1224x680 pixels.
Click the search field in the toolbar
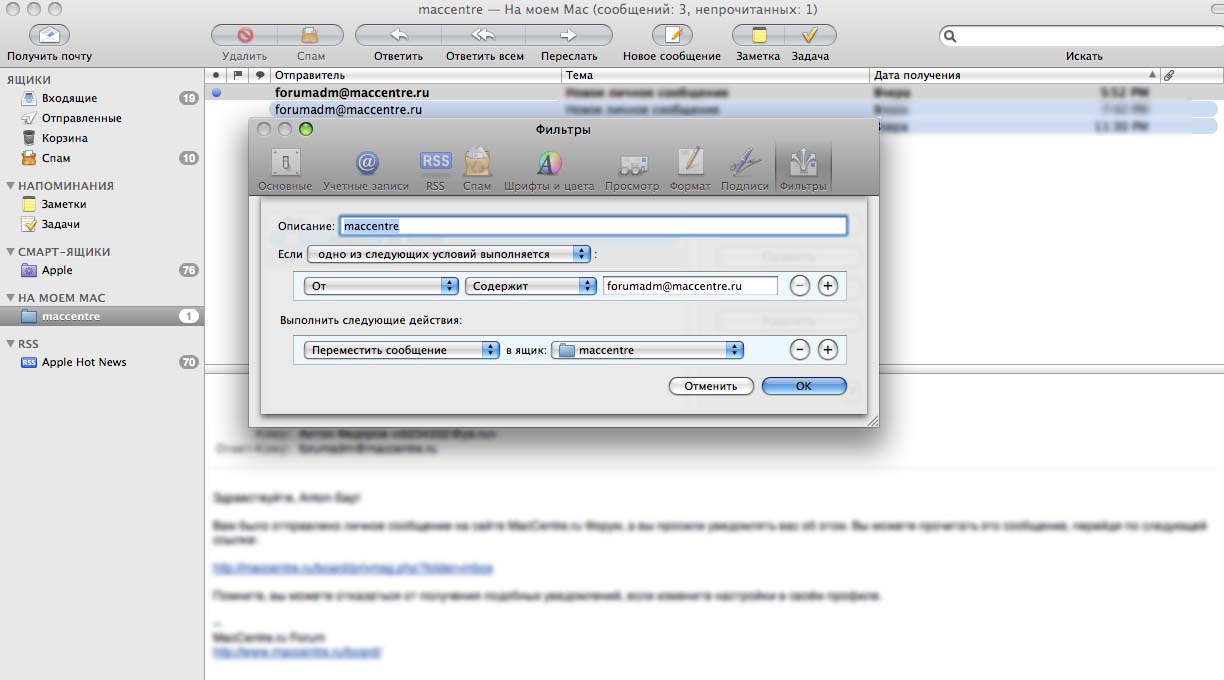[x=1081, y=36]
